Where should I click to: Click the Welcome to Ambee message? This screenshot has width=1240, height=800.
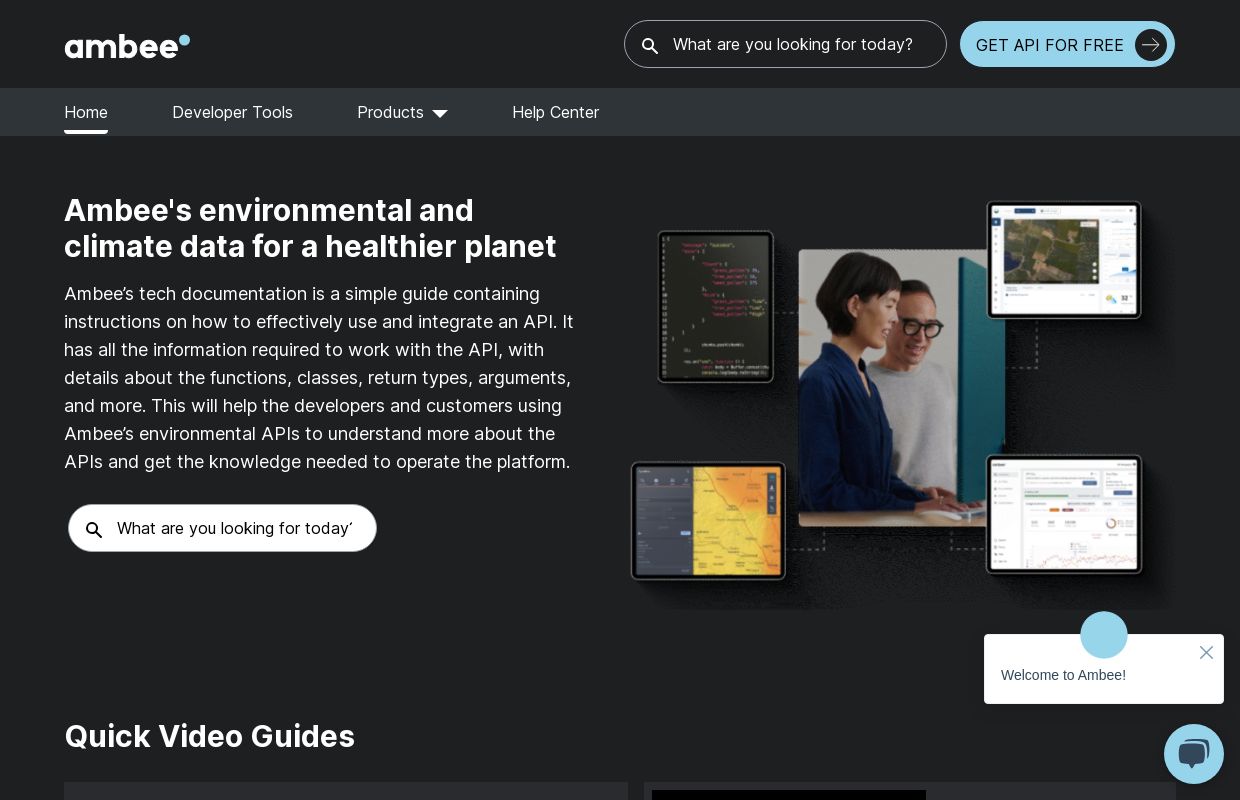(x=1063, y=675)
